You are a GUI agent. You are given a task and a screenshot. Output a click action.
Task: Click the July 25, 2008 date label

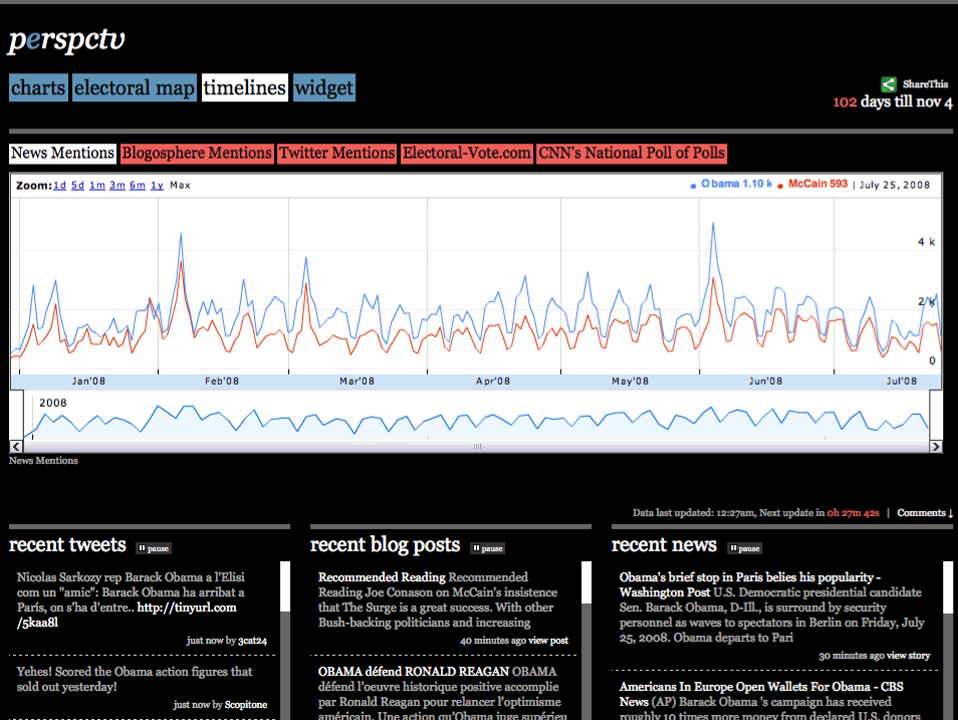pos(894,185)
